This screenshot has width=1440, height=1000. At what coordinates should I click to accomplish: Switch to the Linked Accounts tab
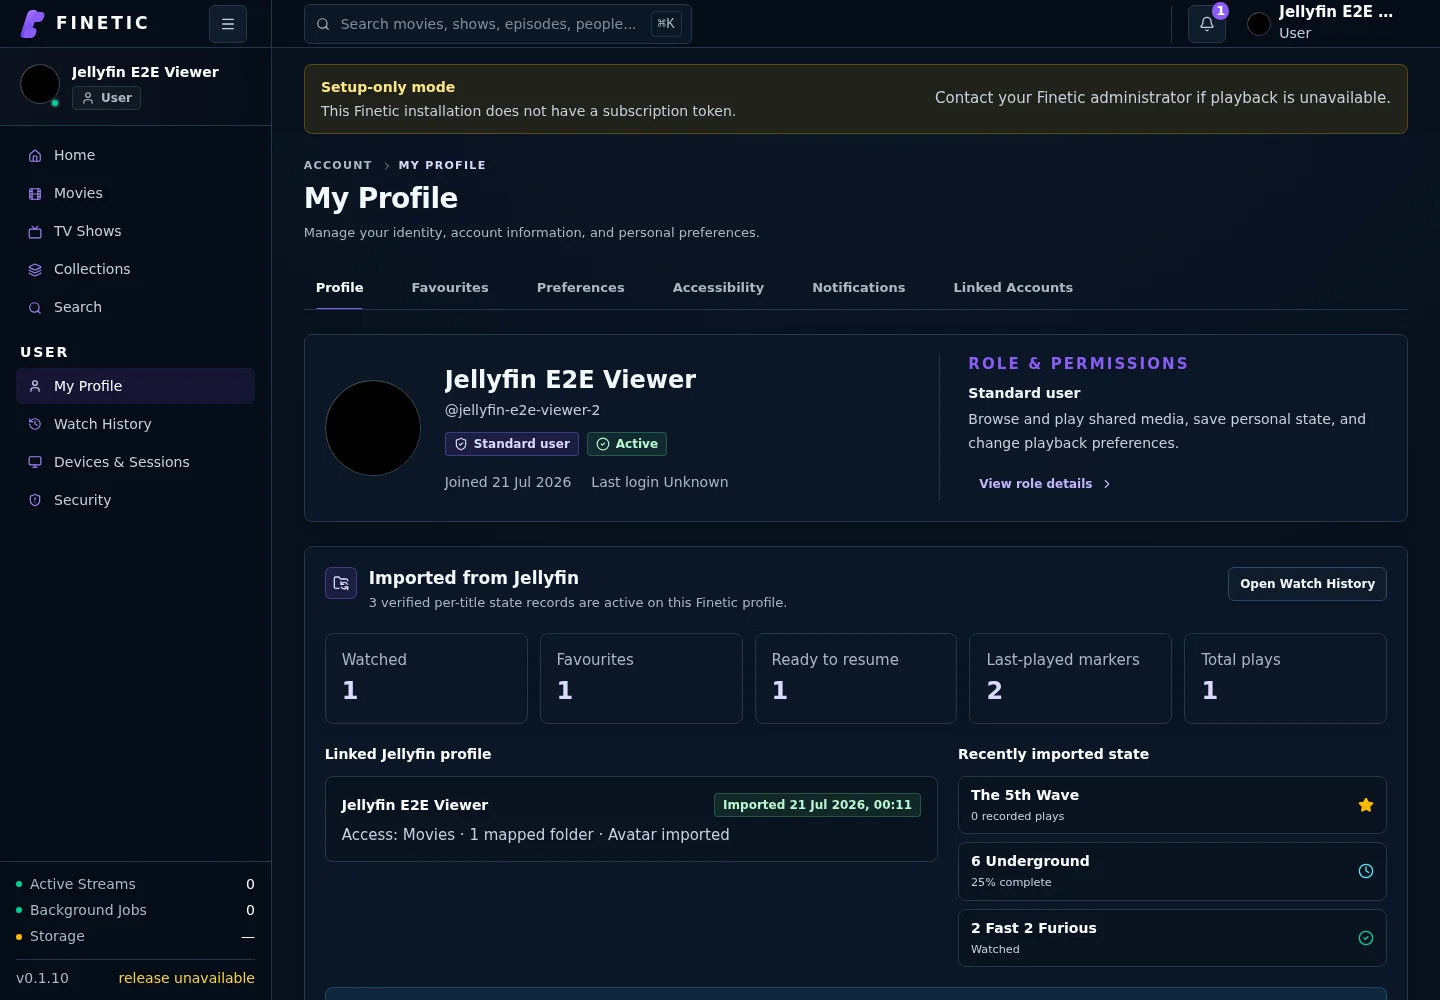pyautogui.click(x=1013, y=288)
